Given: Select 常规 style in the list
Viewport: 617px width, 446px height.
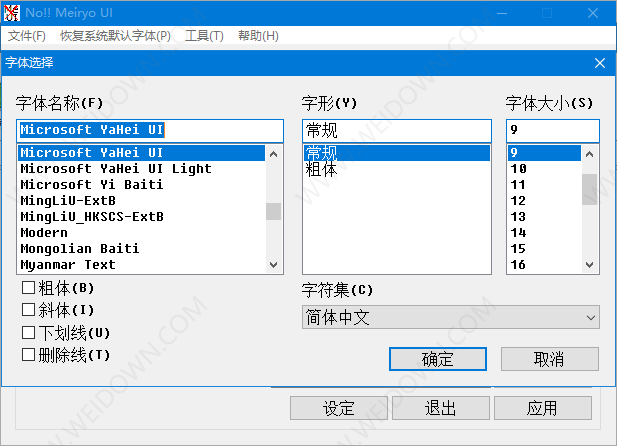Looking at the screenshot, I should (397, 153).
